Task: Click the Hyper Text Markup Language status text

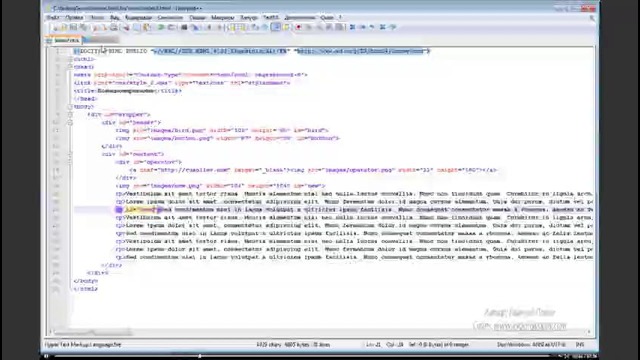Action: pyautogui.click(x=83, y=345)
